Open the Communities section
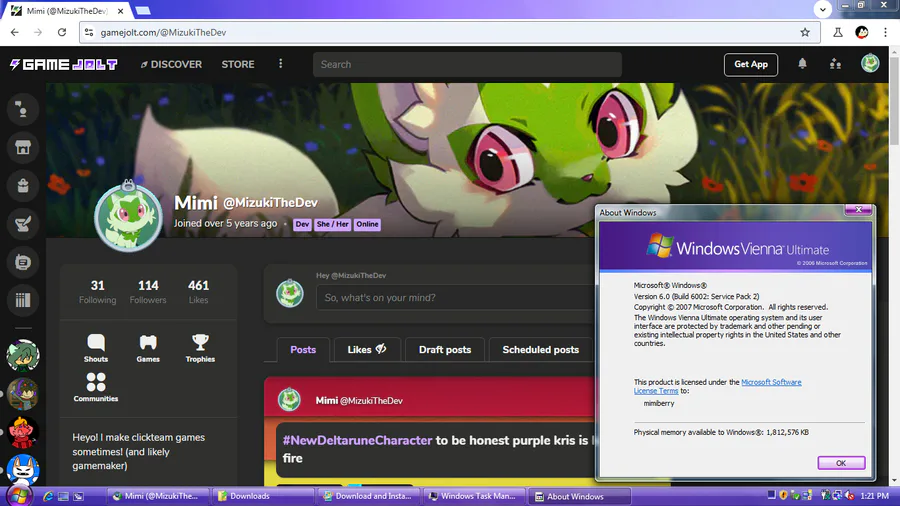Screen dimensions: 900x506 click(x=96, y=387)
